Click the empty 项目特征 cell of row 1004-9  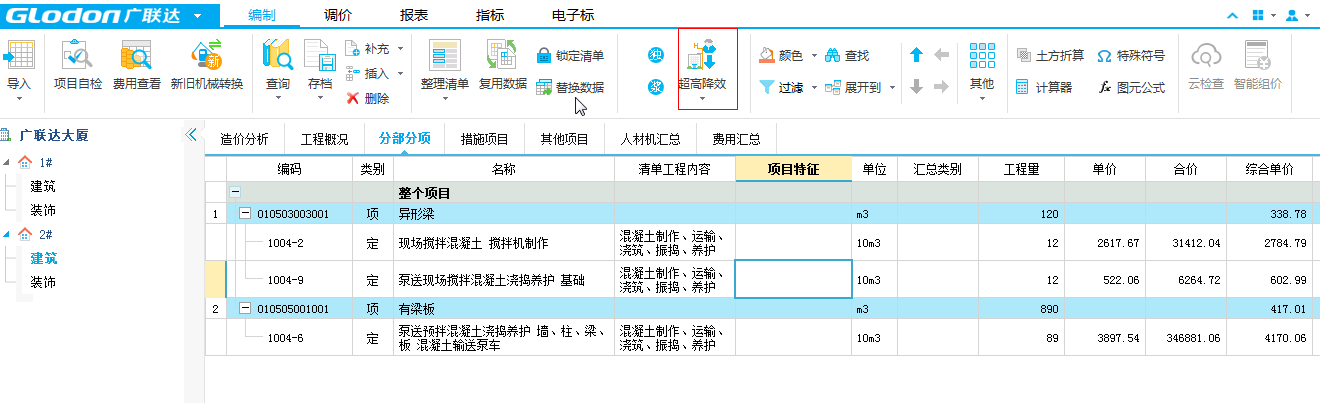point(793,279)
